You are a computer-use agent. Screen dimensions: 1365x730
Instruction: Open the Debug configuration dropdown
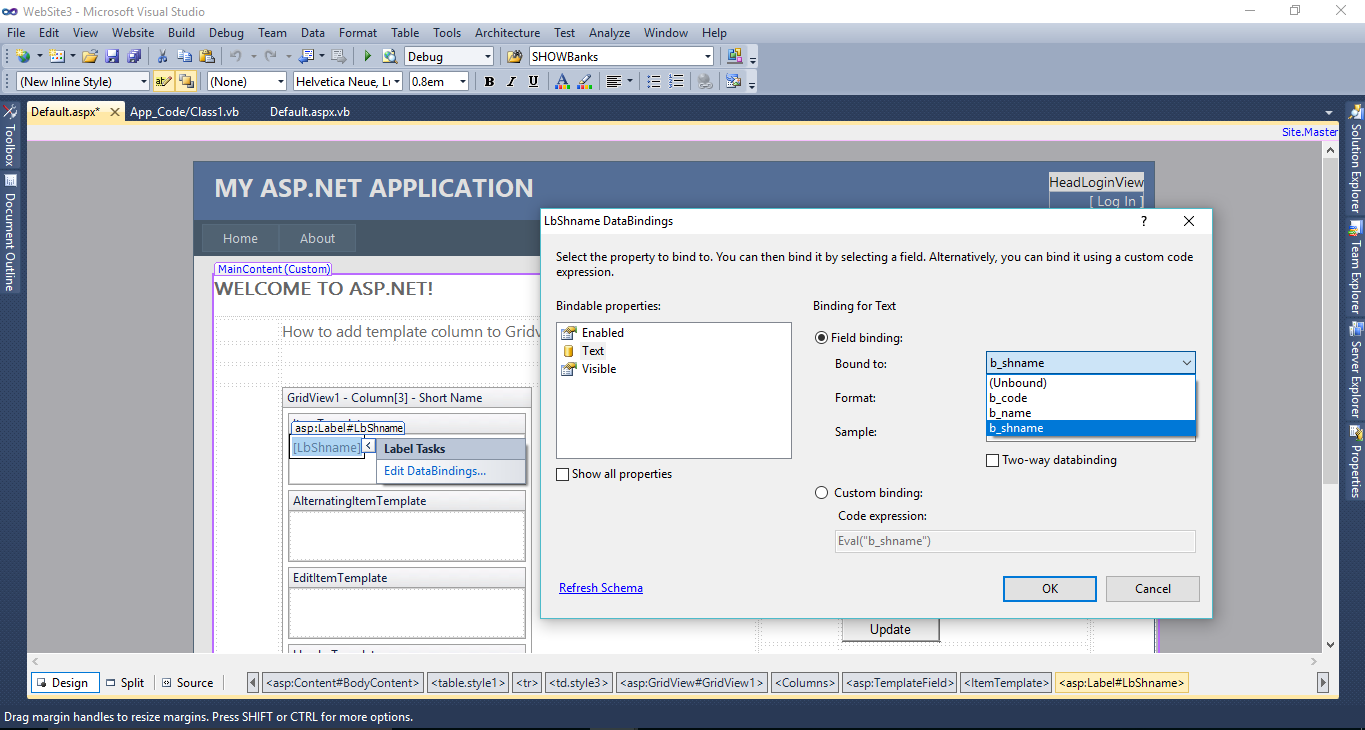point(449,57)
